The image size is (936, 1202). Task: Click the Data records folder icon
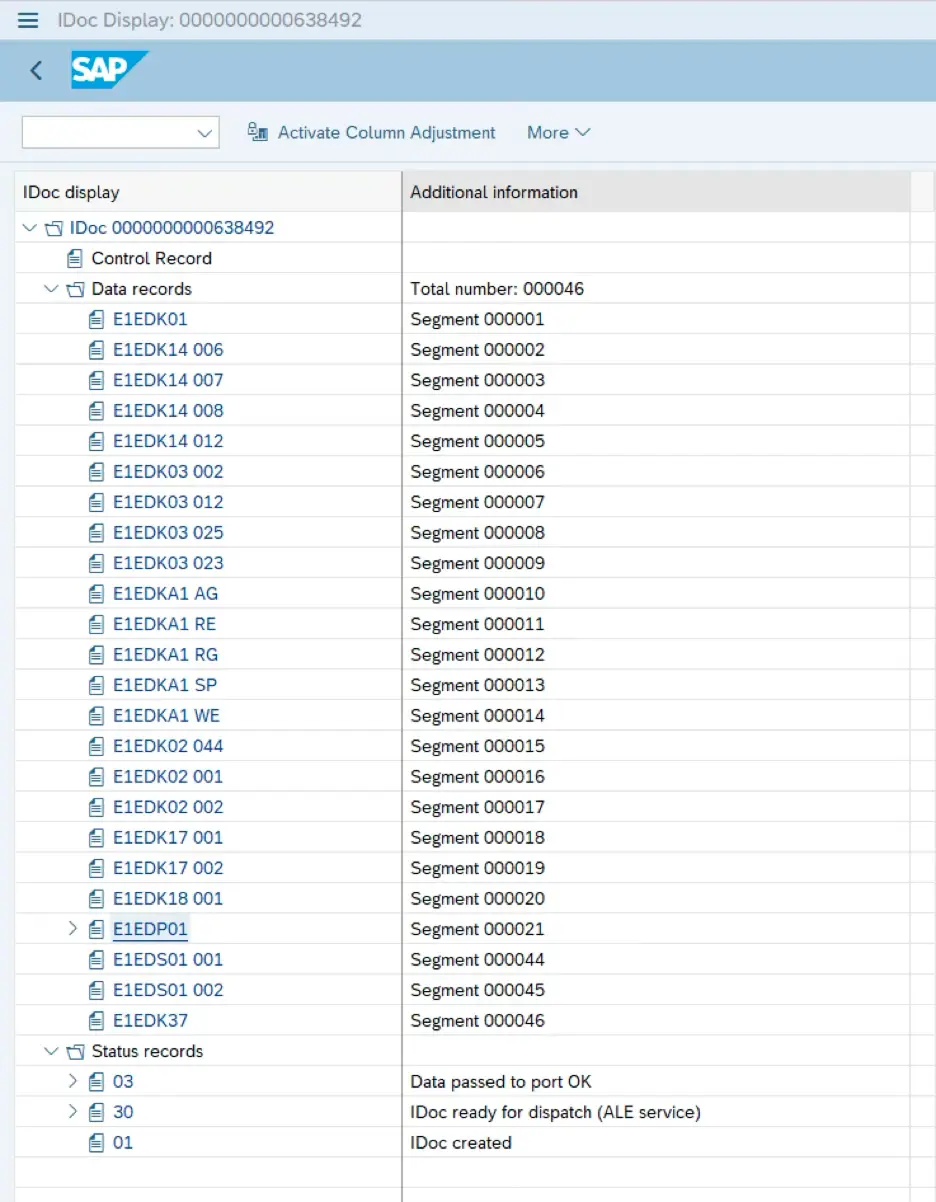click(75, 289)
